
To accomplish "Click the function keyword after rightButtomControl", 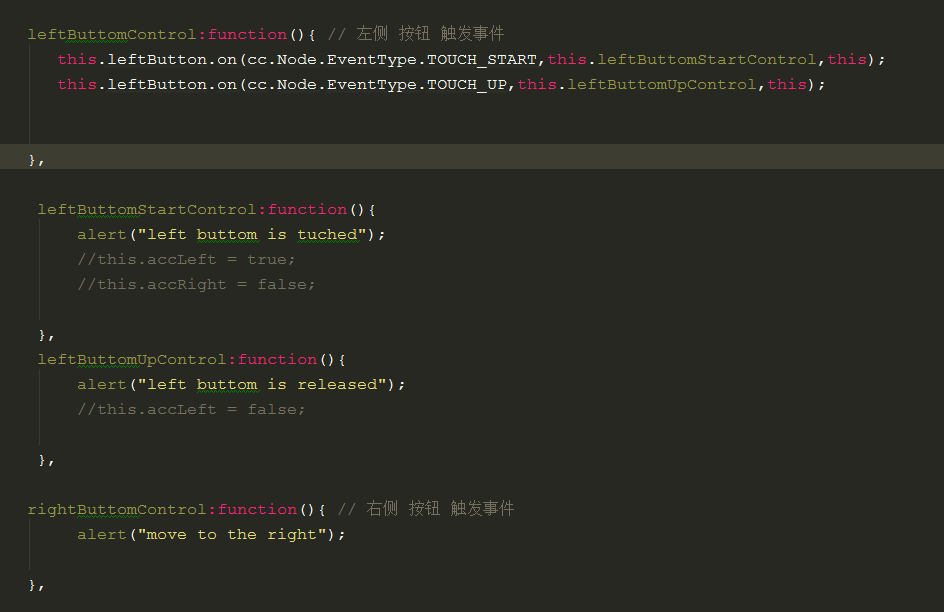I will pyautogui.click(x=257, y=509).
